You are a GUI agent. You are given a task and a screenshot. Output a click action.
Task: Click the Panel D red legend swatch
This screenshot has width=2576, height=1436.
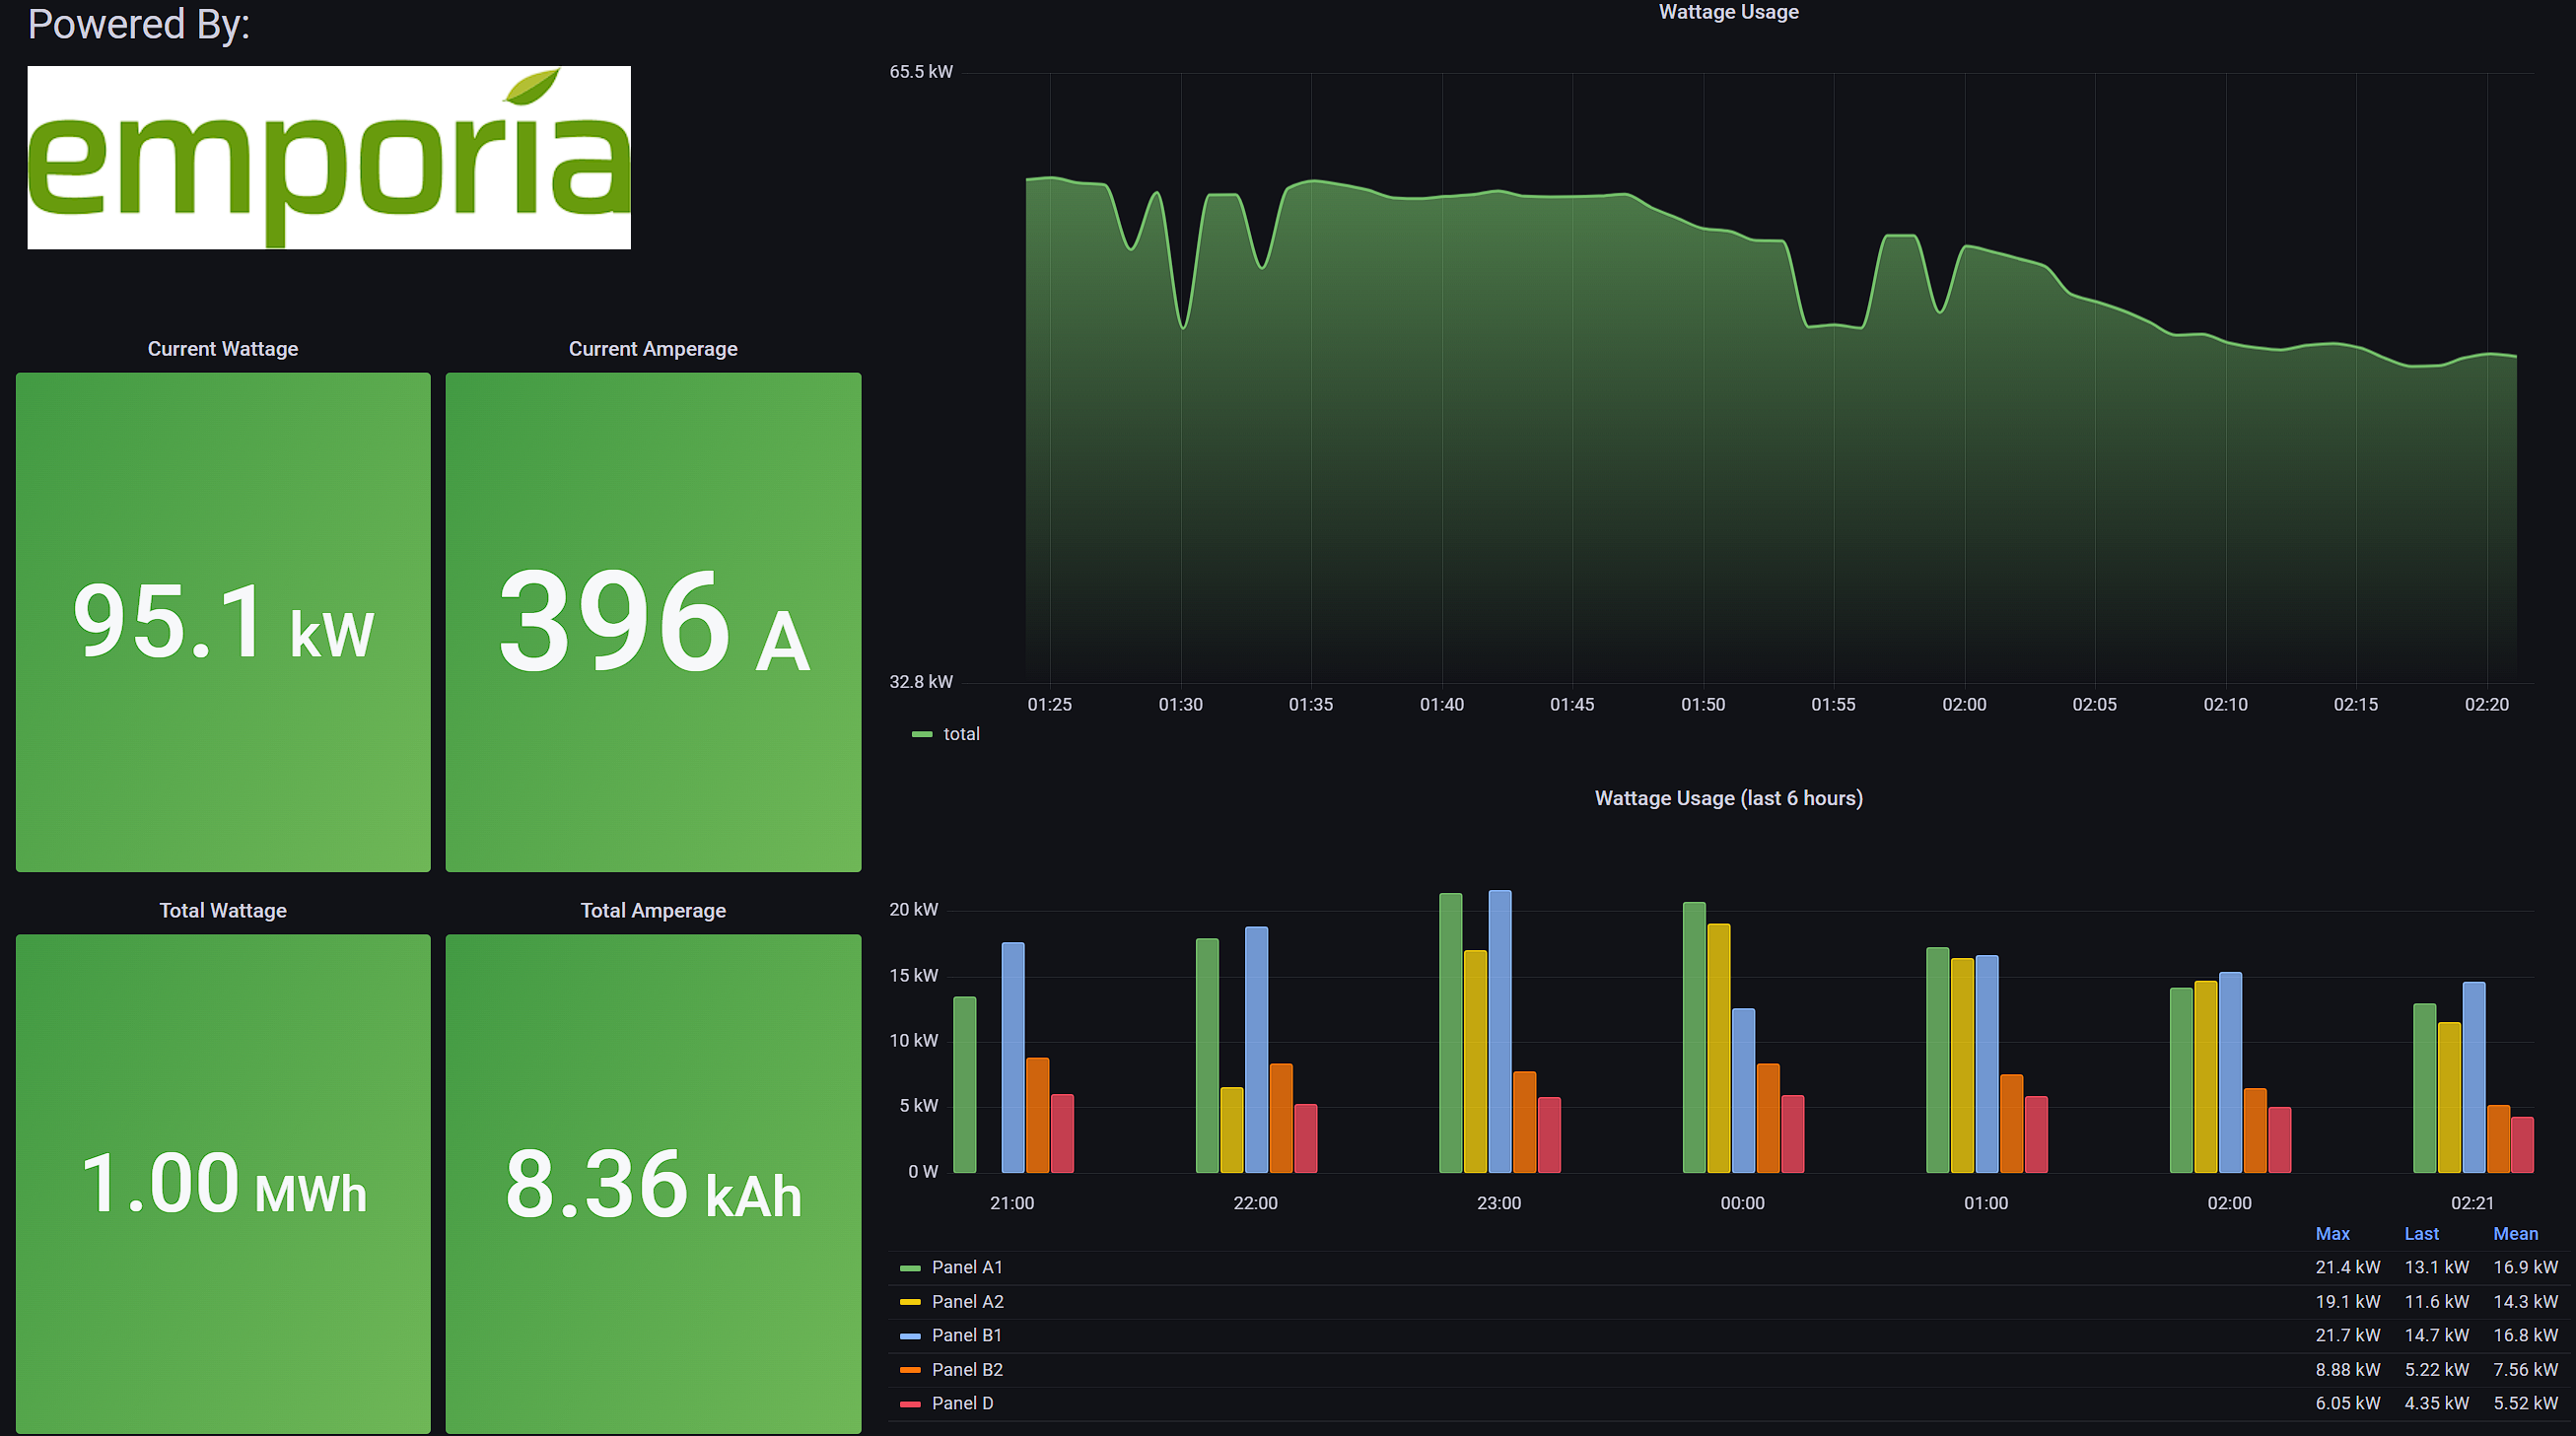909,1404
